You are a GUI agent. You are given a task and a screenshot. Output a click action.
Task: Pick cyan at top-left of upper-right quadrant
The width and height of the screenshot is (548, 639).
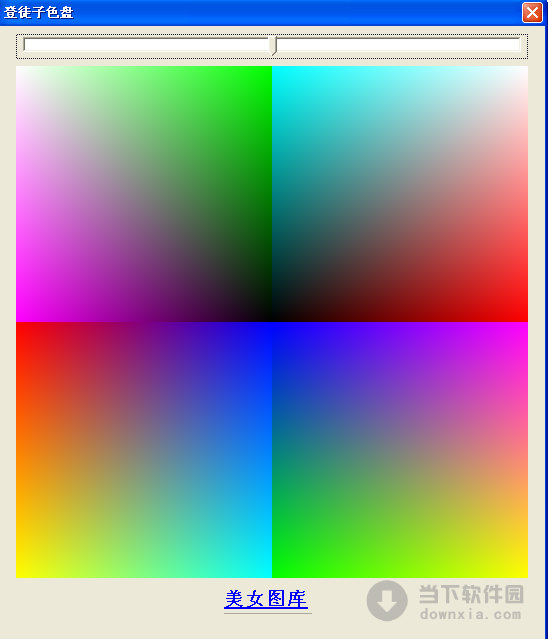pyautogui.click(x=275, y=69)
